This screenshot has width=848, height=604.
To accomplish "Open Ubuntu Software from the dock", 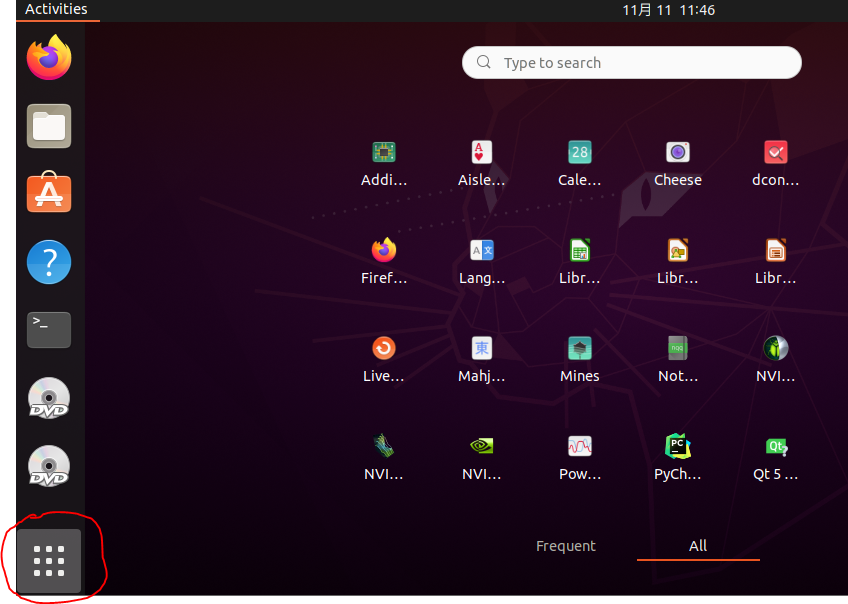I will point(49,193).
